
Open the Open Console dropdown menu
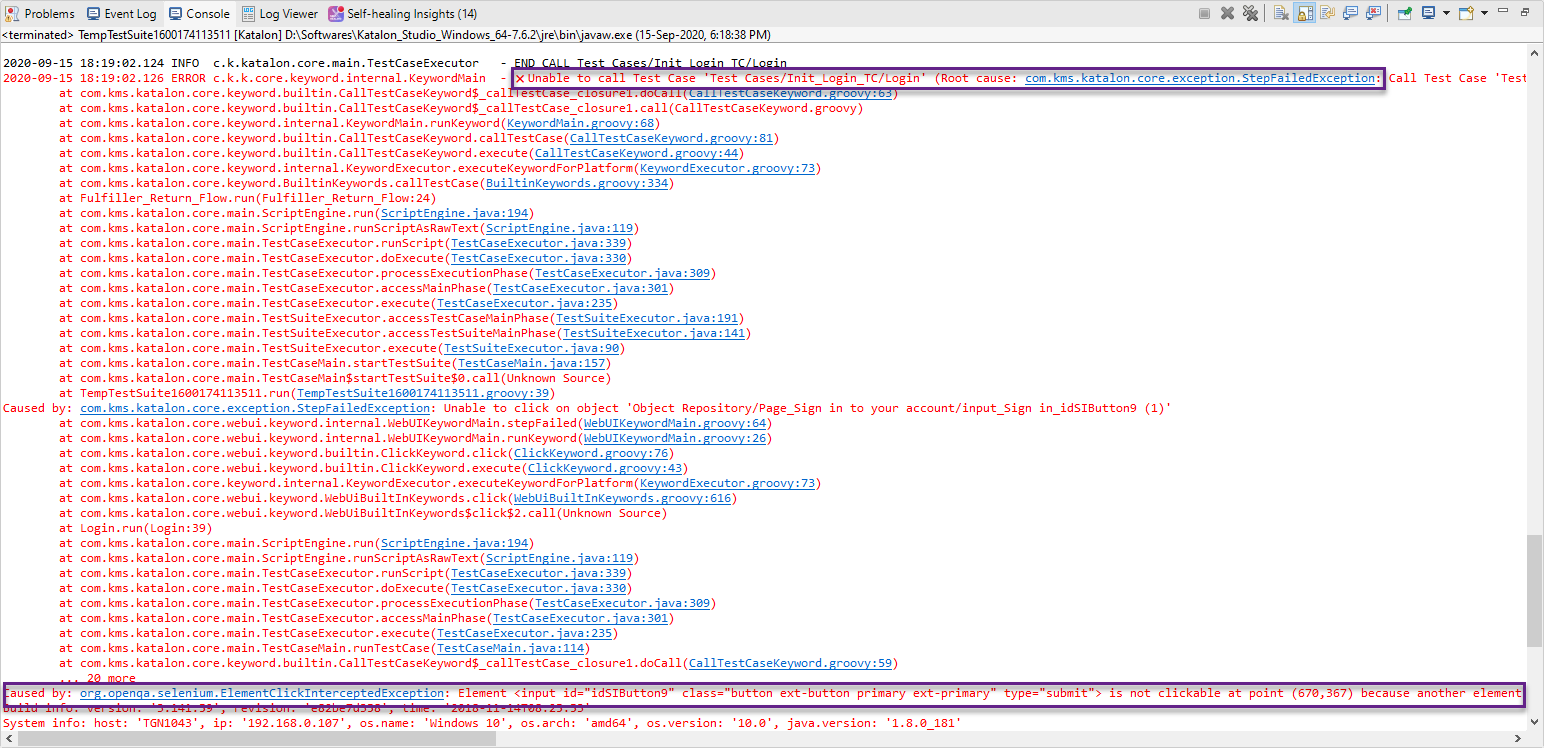[x=1484, y=11]
